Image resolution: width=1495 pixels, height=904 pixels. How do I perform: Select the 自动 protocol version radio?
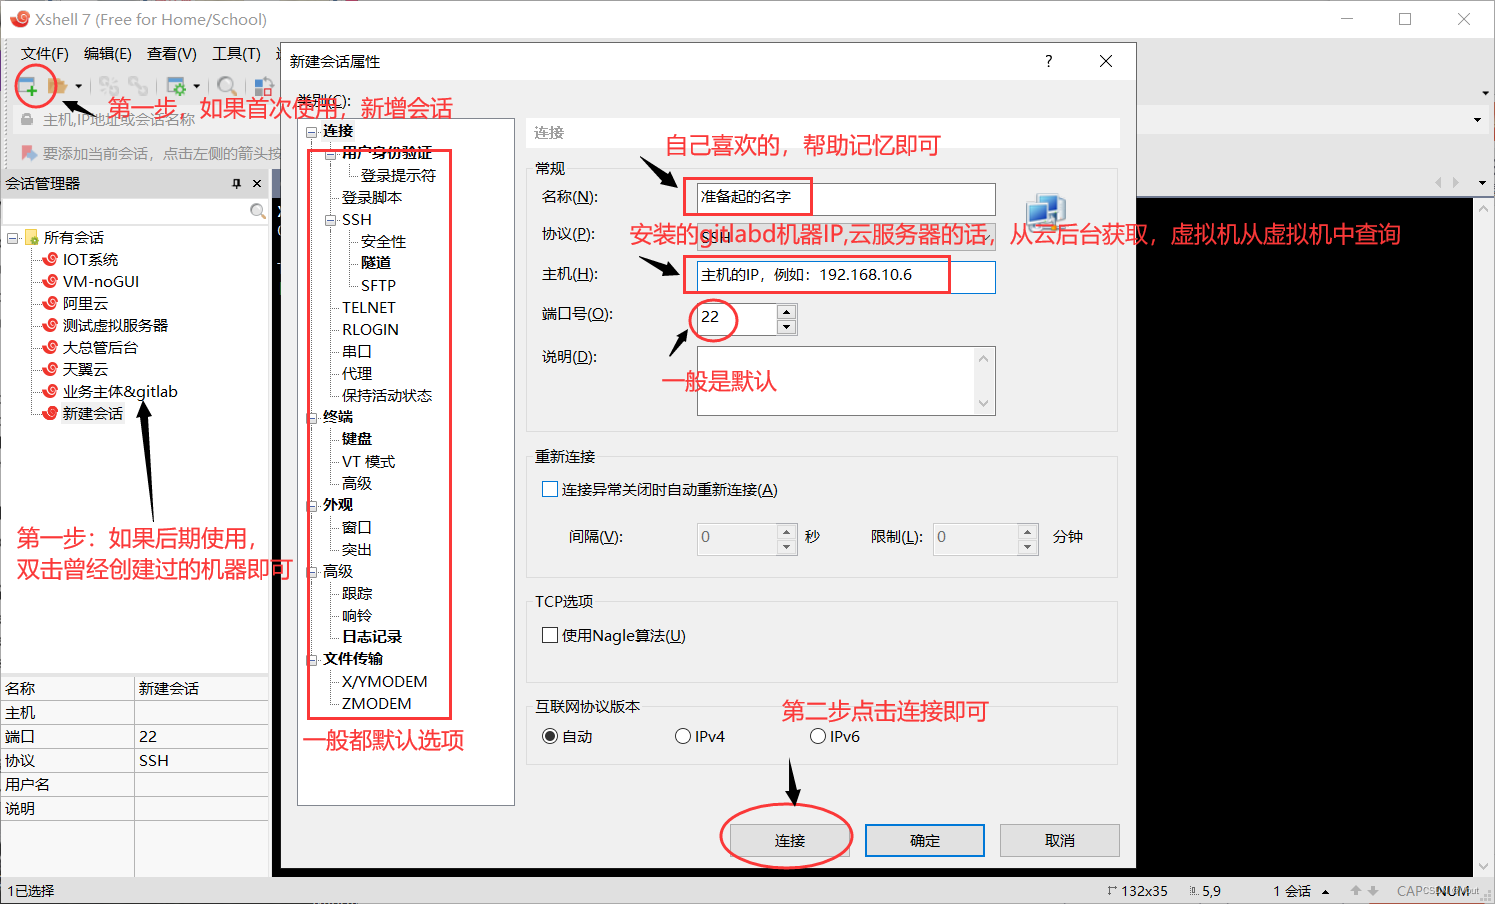tap(550, 736)
